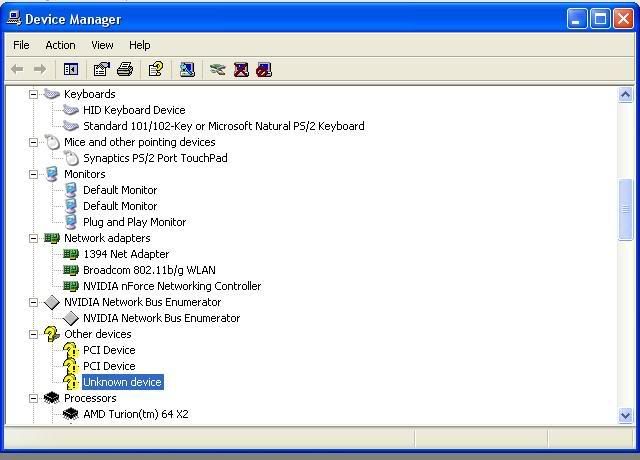This screenshot has height=460, width=640.
Task: Close the Device Manager window
Action: [x=623, y=18]
